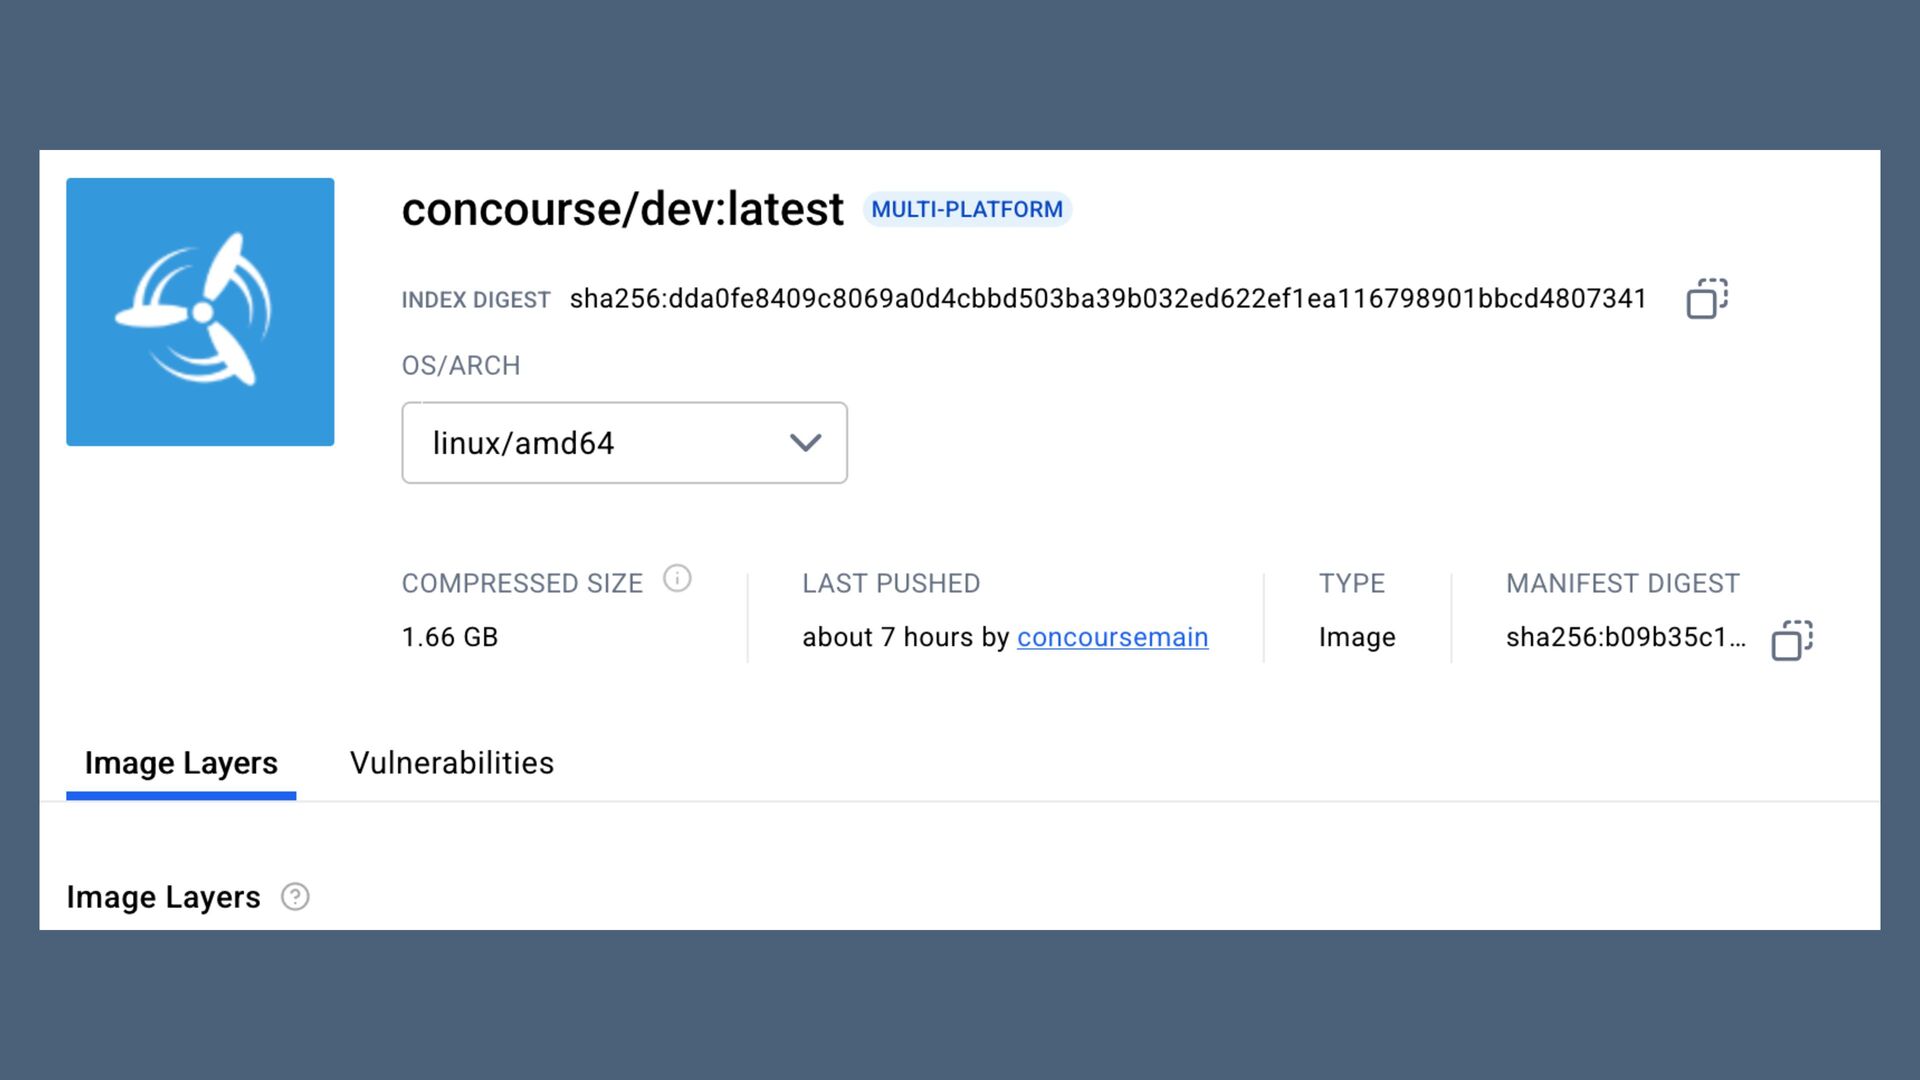Click the MANIFEST DIGEST label

(1623, 583)
